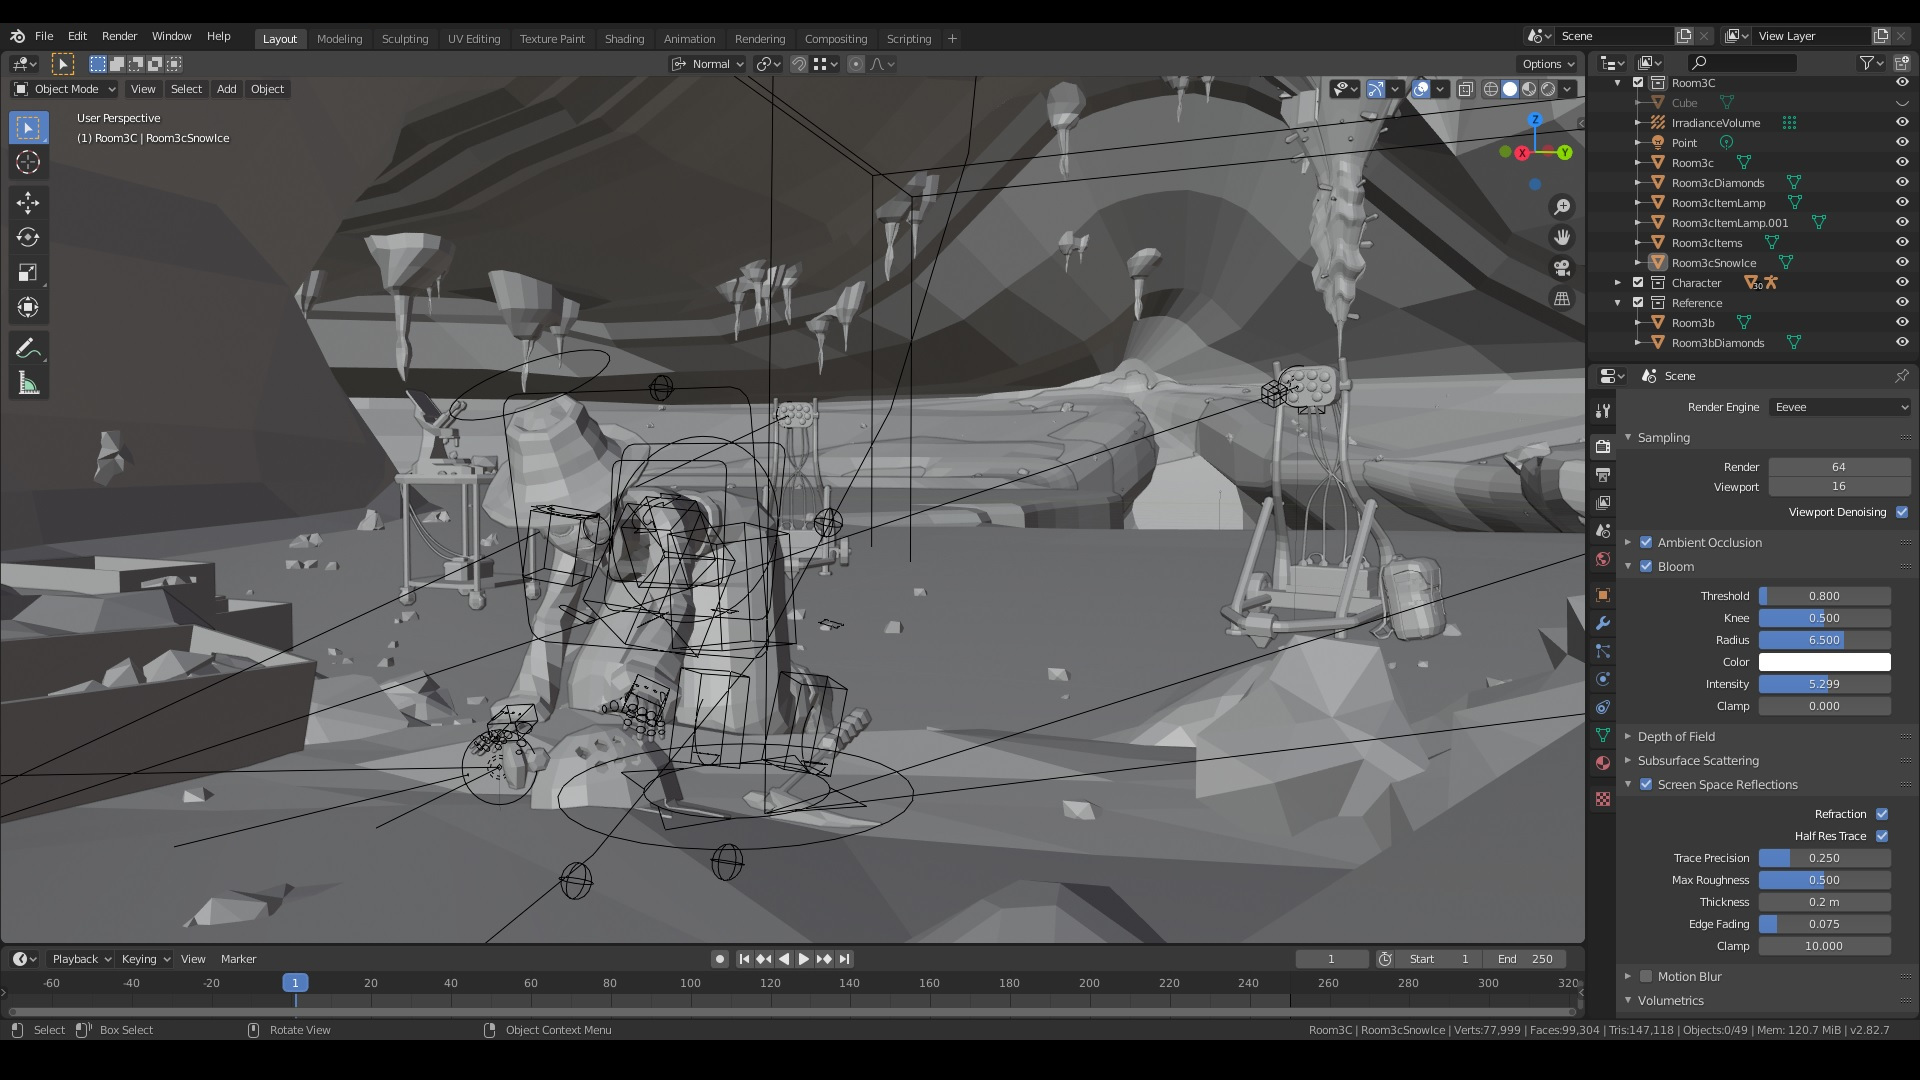Open the Object Mode dropdown
1920x1080 pixels.
pyautogui.click(x=65, y=89)
